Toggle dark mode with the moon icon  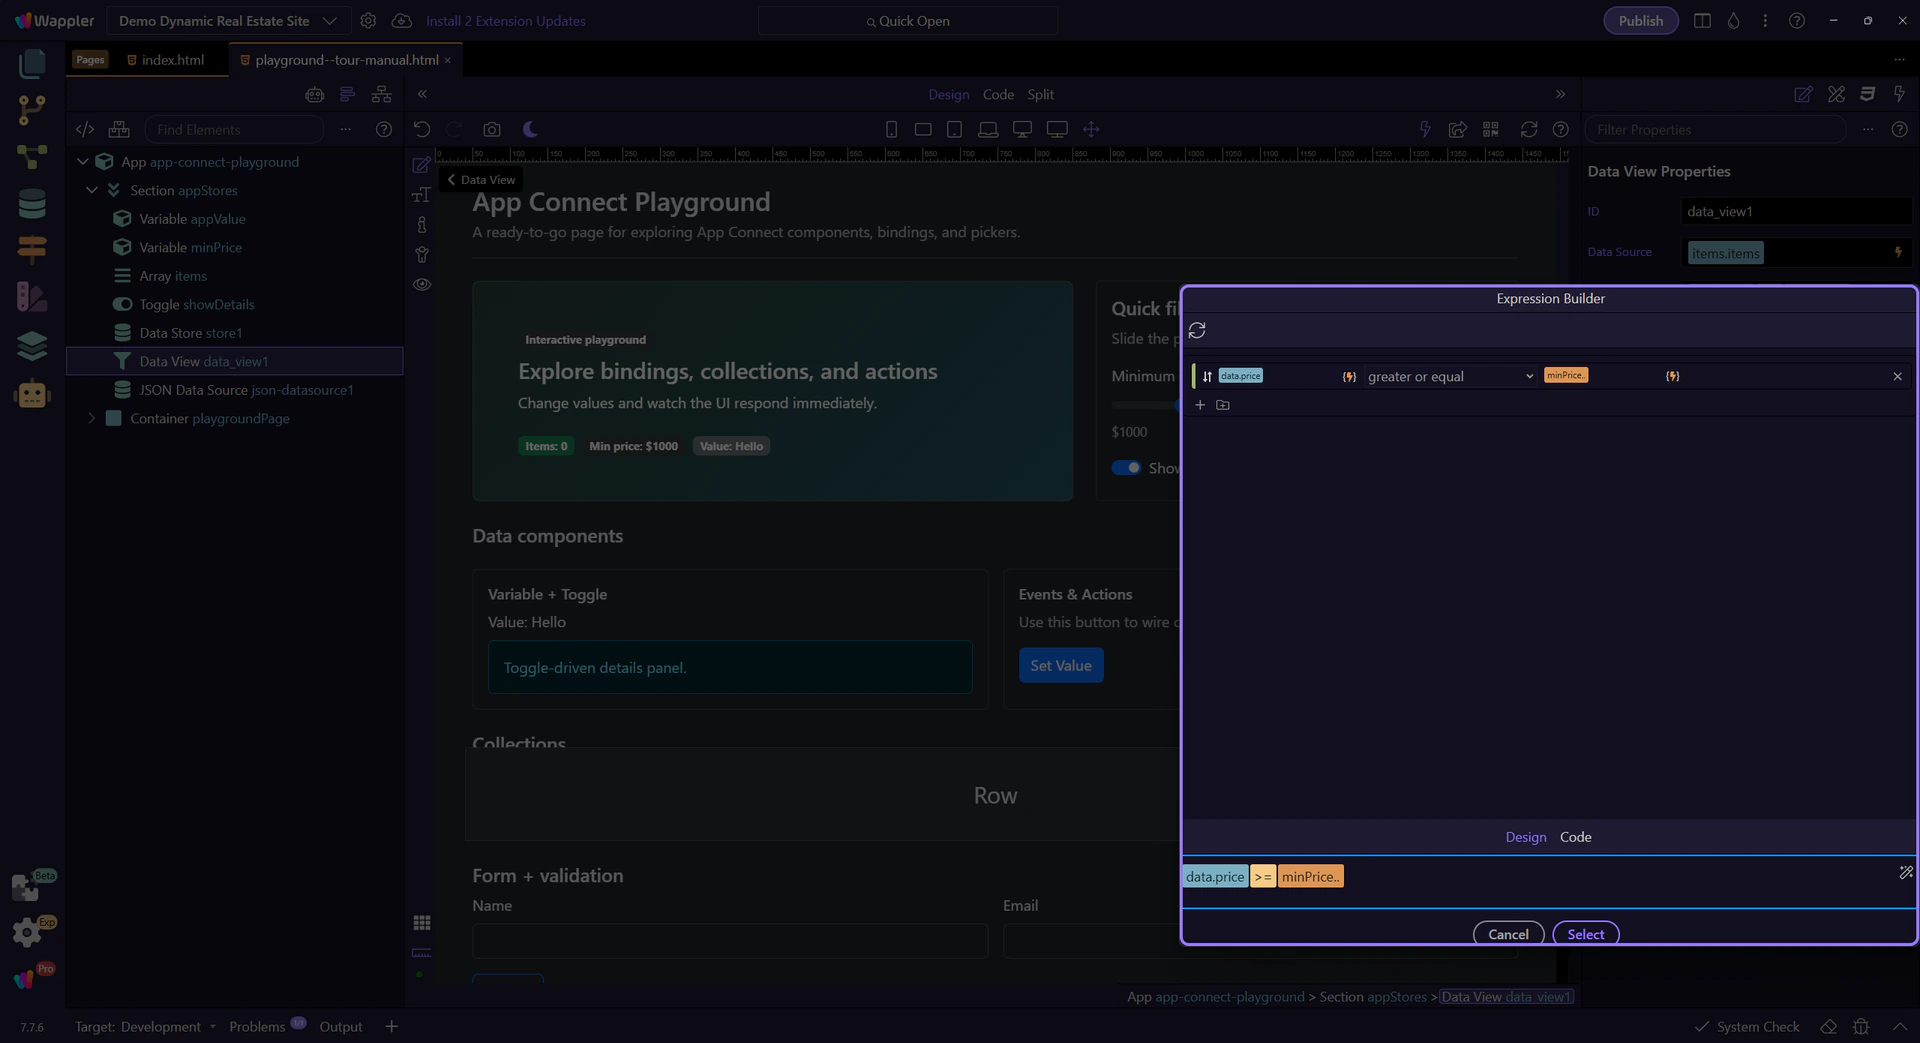(x=530, y=130)
